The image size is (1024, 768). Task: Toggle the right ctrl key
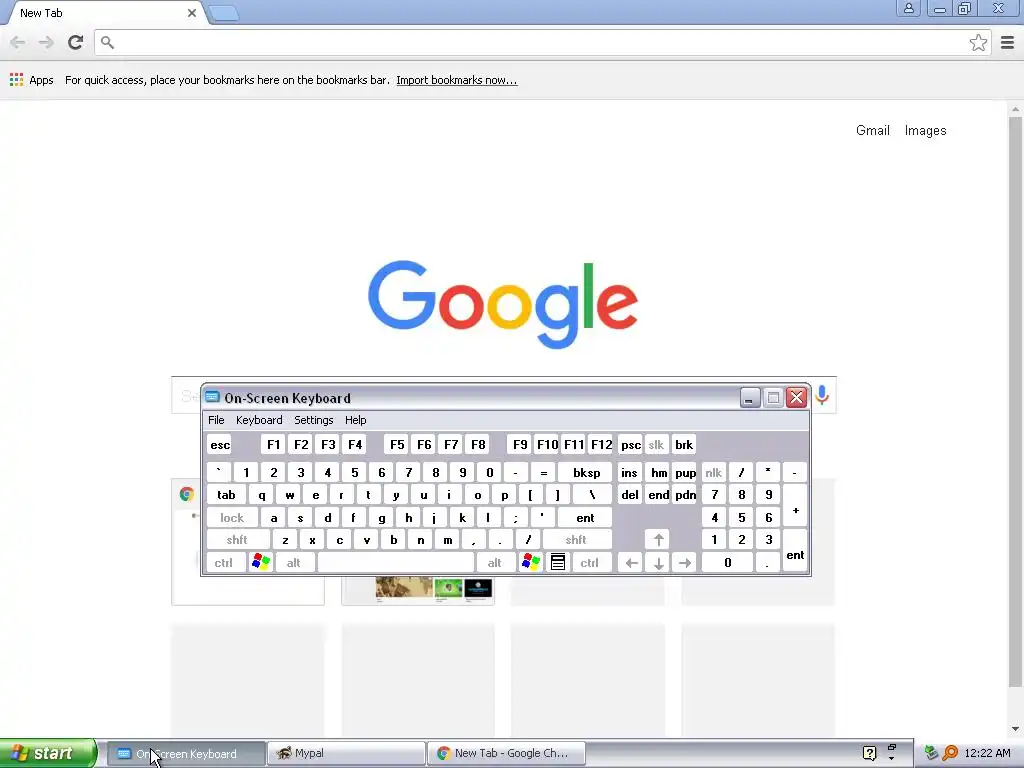(590, 562)
